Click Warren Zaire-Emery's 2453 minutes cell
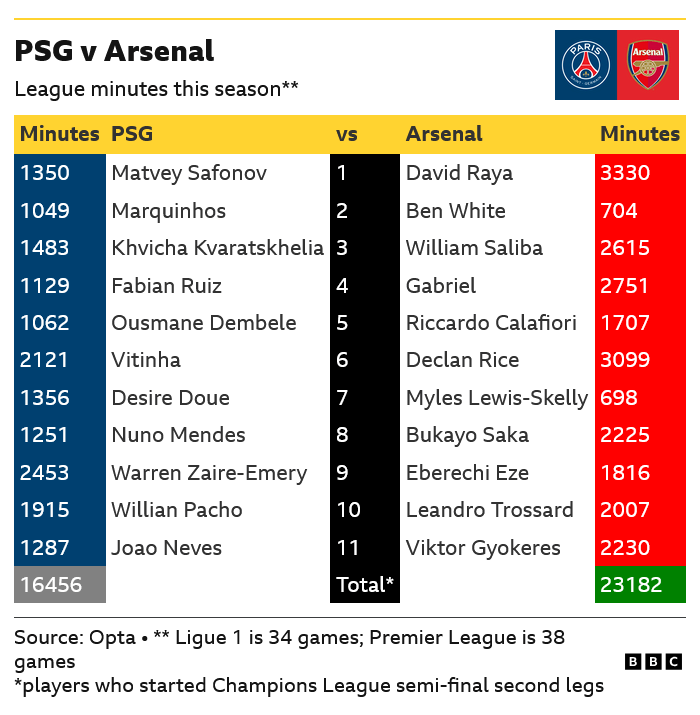 (x=60, y=473)
